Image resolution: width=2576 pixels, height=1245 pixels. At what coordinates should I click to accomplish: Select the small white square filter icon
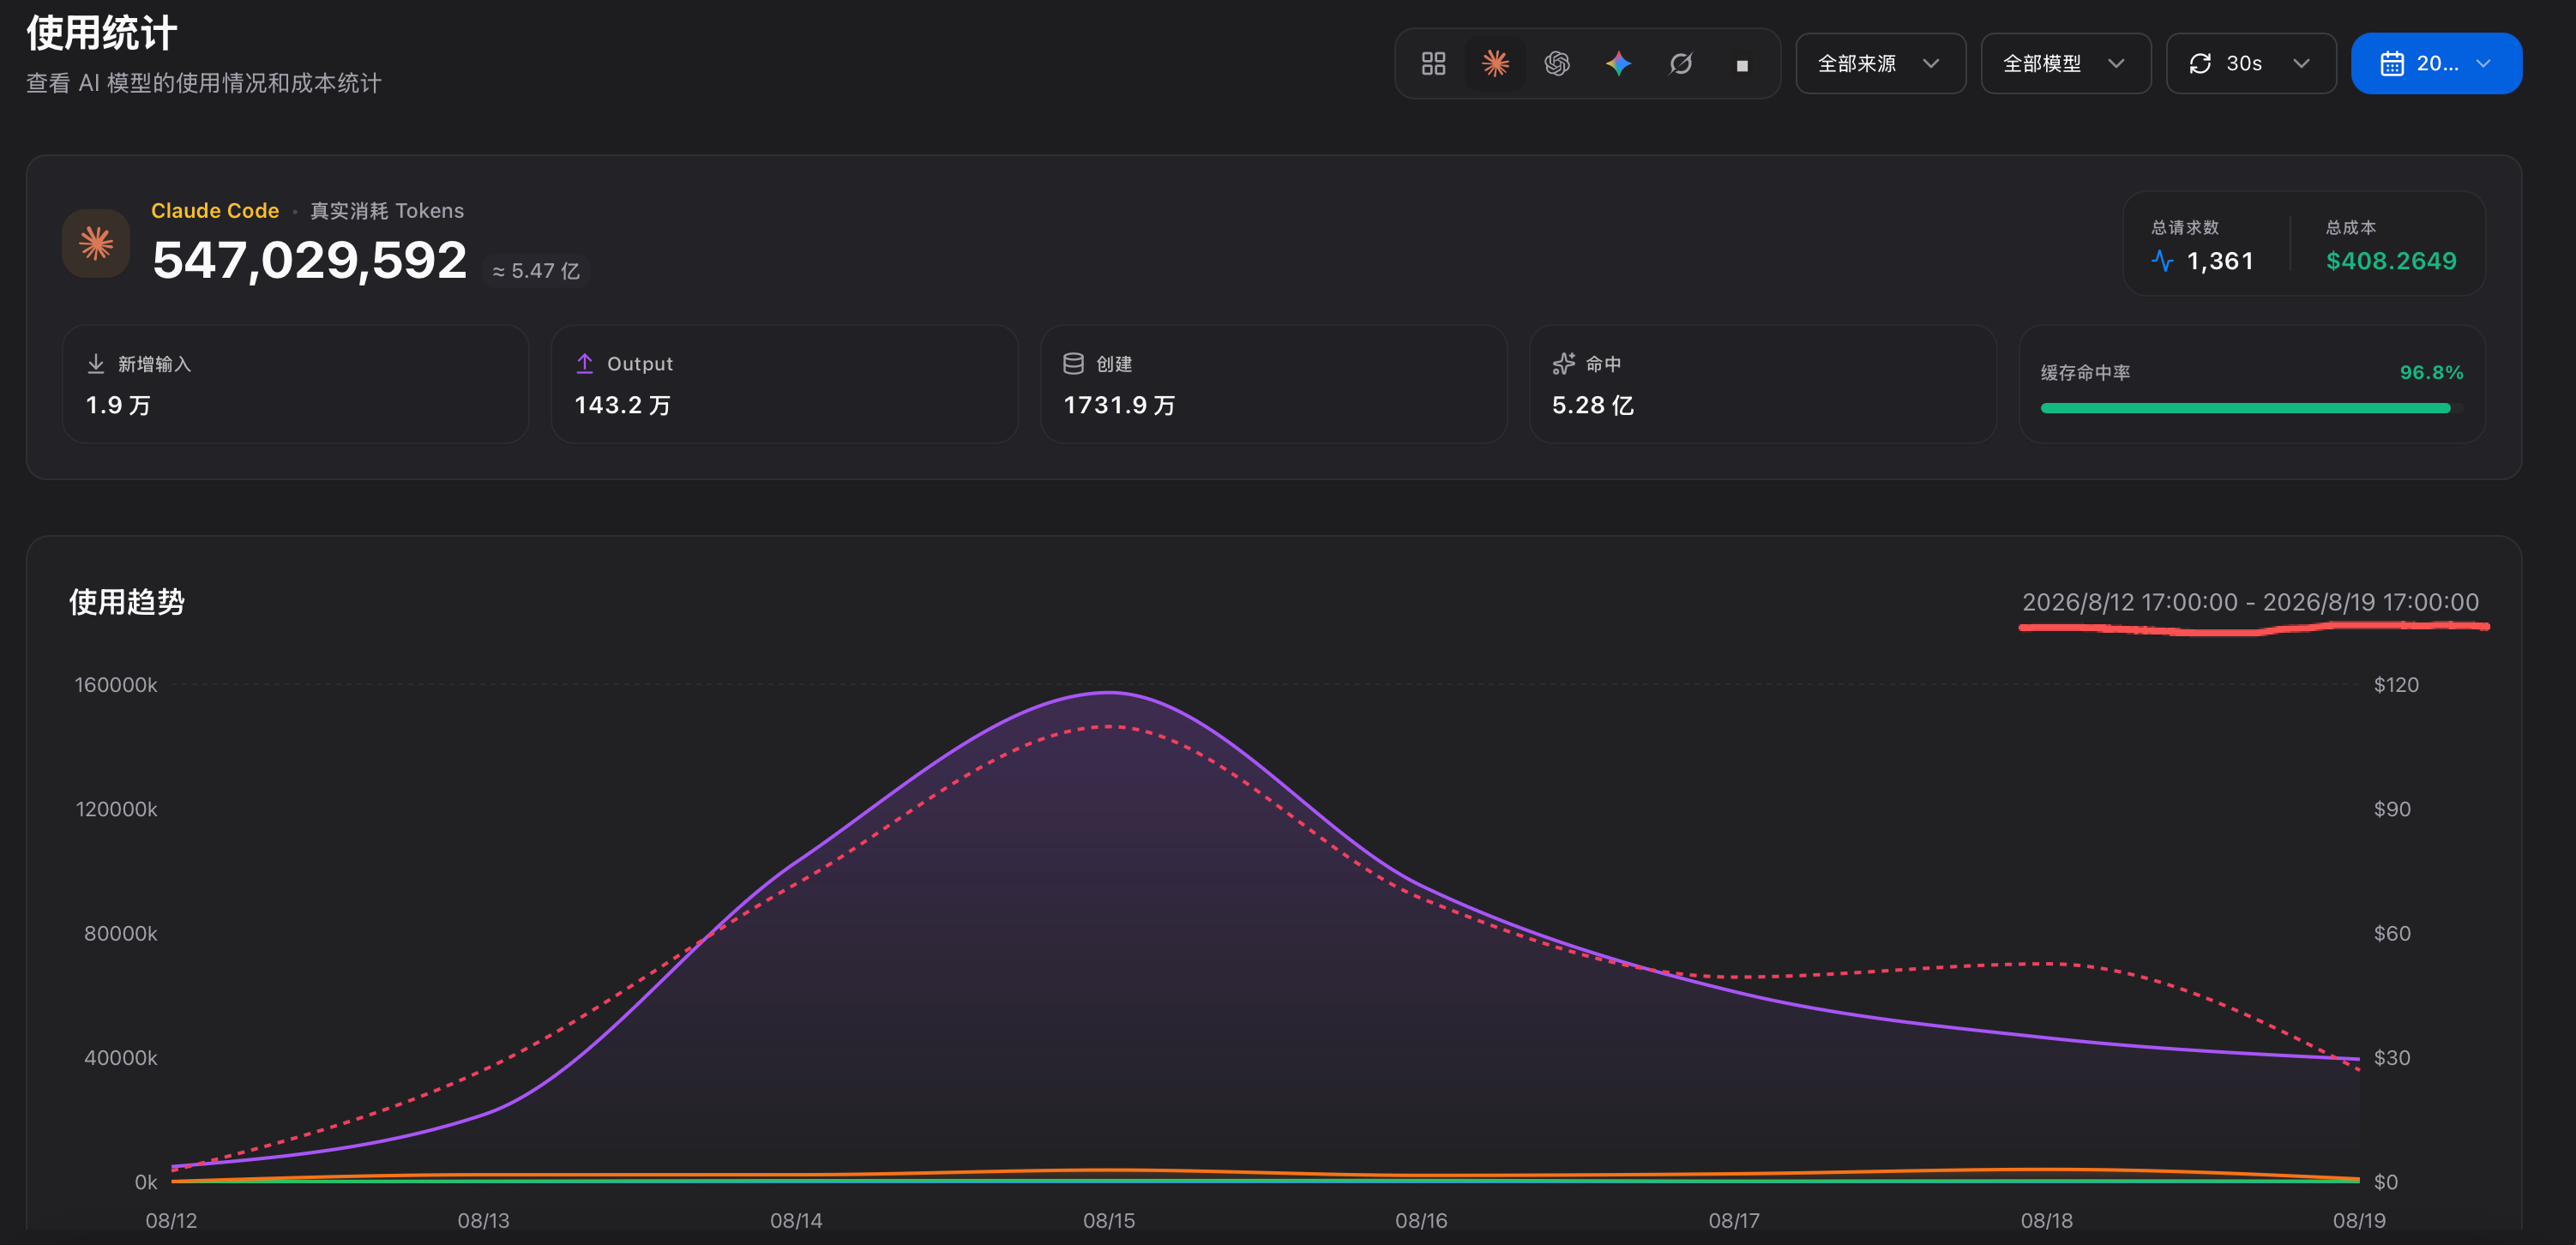[x=1742, y=65]
